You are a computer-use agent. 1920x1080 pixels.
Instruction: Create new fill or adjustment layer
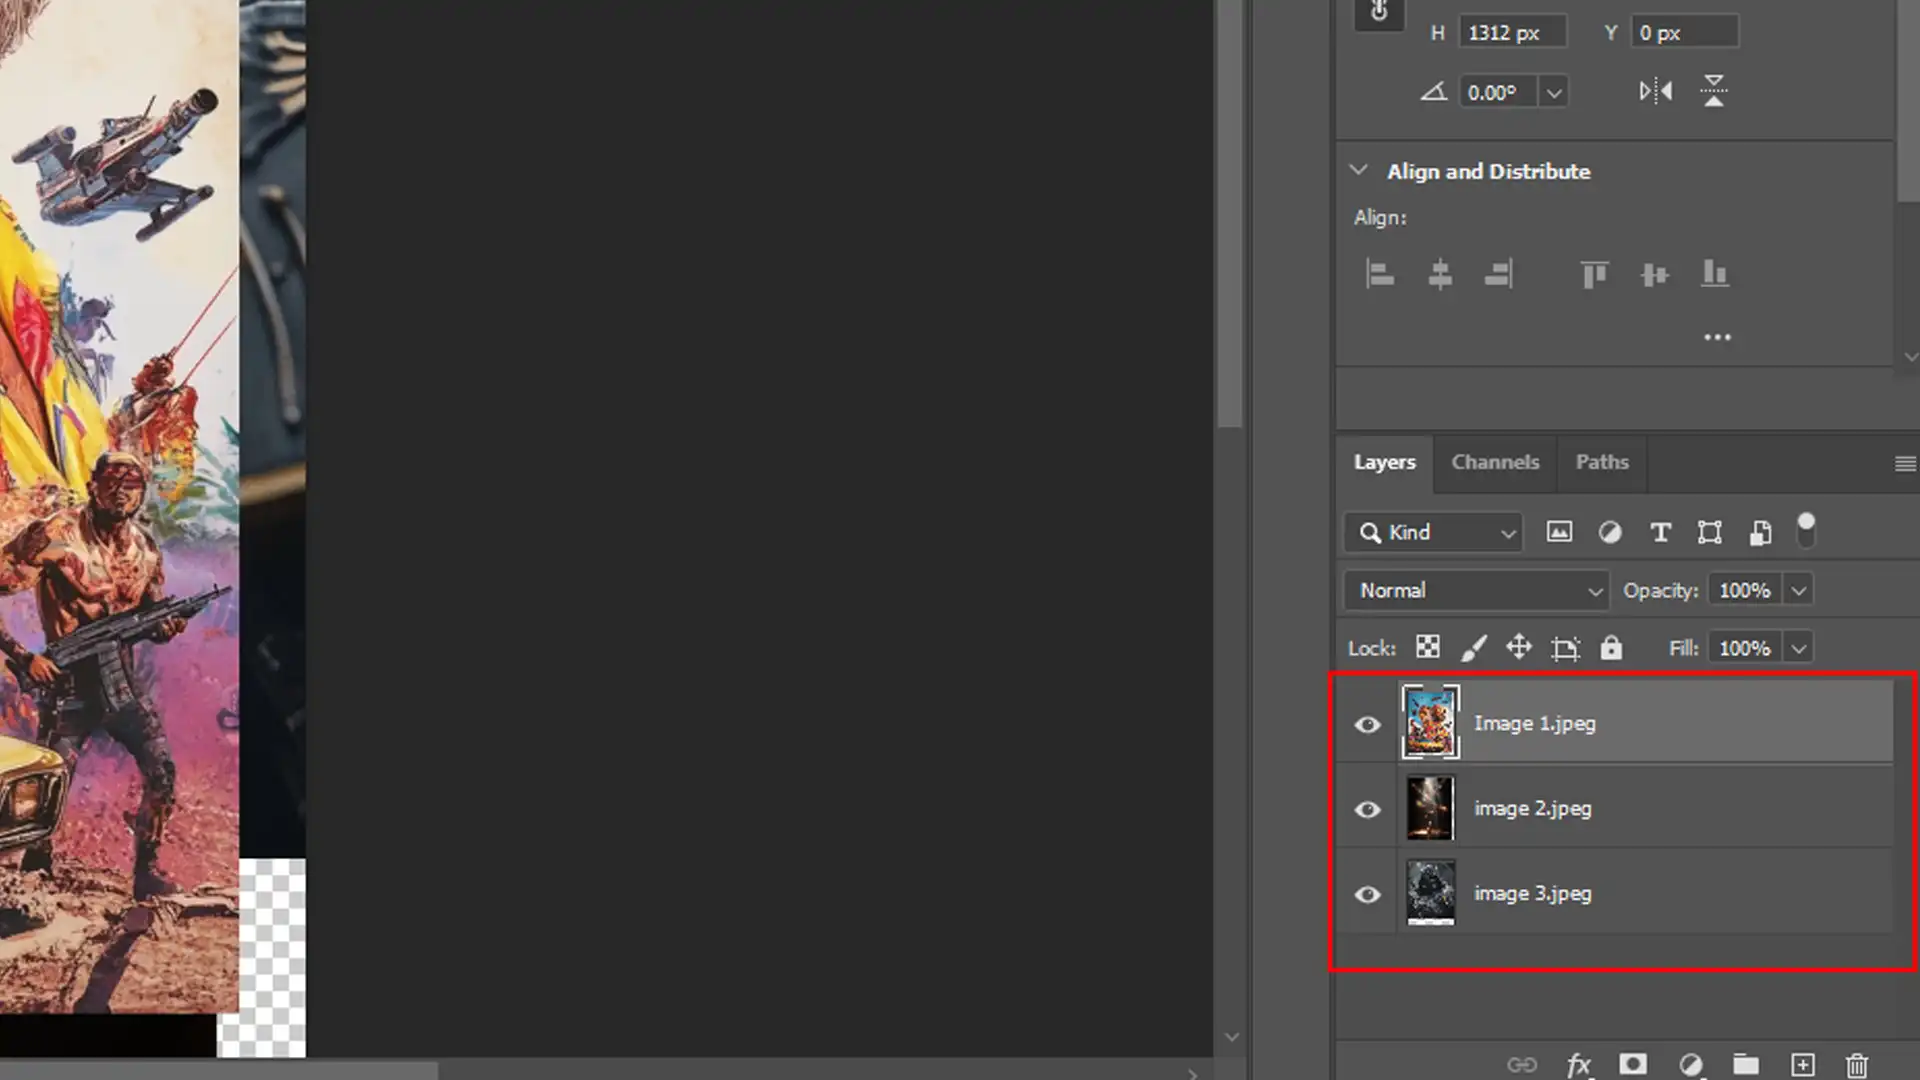[x=1691, y=1065]
